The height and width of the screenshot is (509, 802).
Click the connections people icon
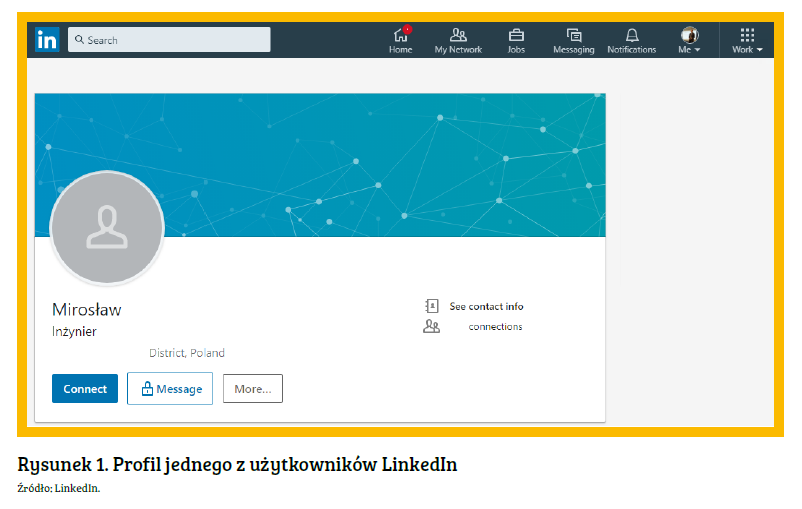(431, 326)
